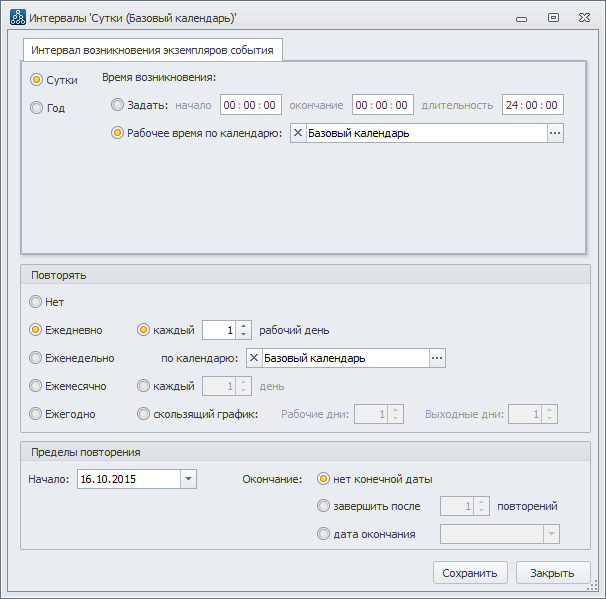Click the 'длительность' time field

(533, 105)
